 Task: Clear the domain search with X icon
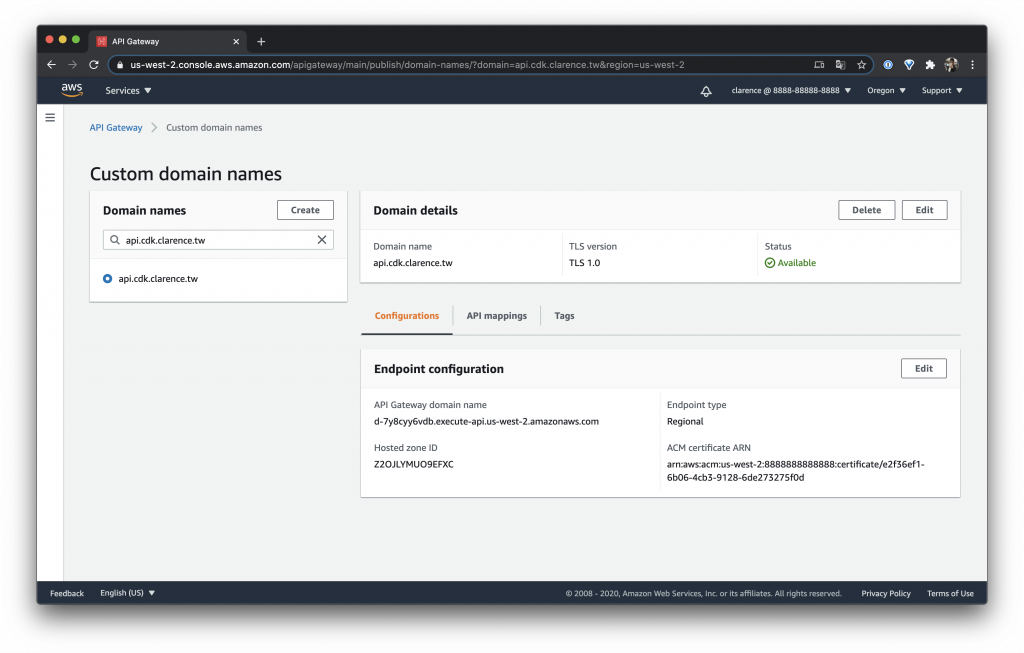322,240
